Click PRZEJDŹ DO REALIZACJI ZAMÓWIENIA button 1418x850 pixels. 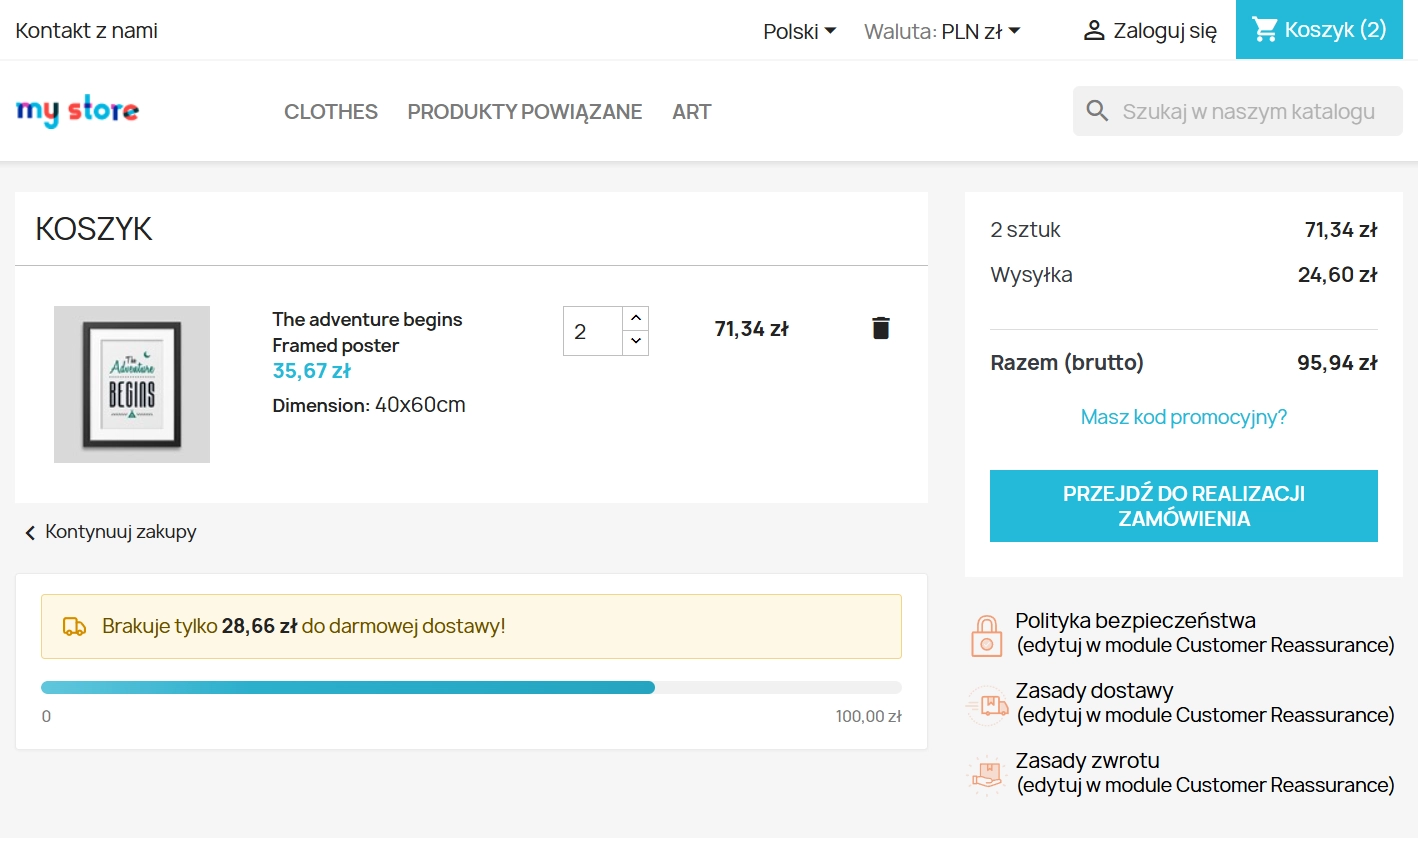point(1183,505)
